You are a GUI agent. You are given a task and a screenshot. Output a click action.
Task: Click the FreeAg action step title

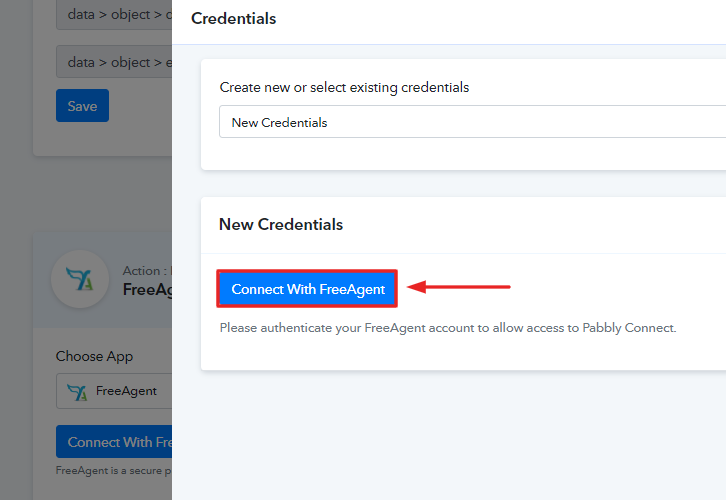click(147, 290)
